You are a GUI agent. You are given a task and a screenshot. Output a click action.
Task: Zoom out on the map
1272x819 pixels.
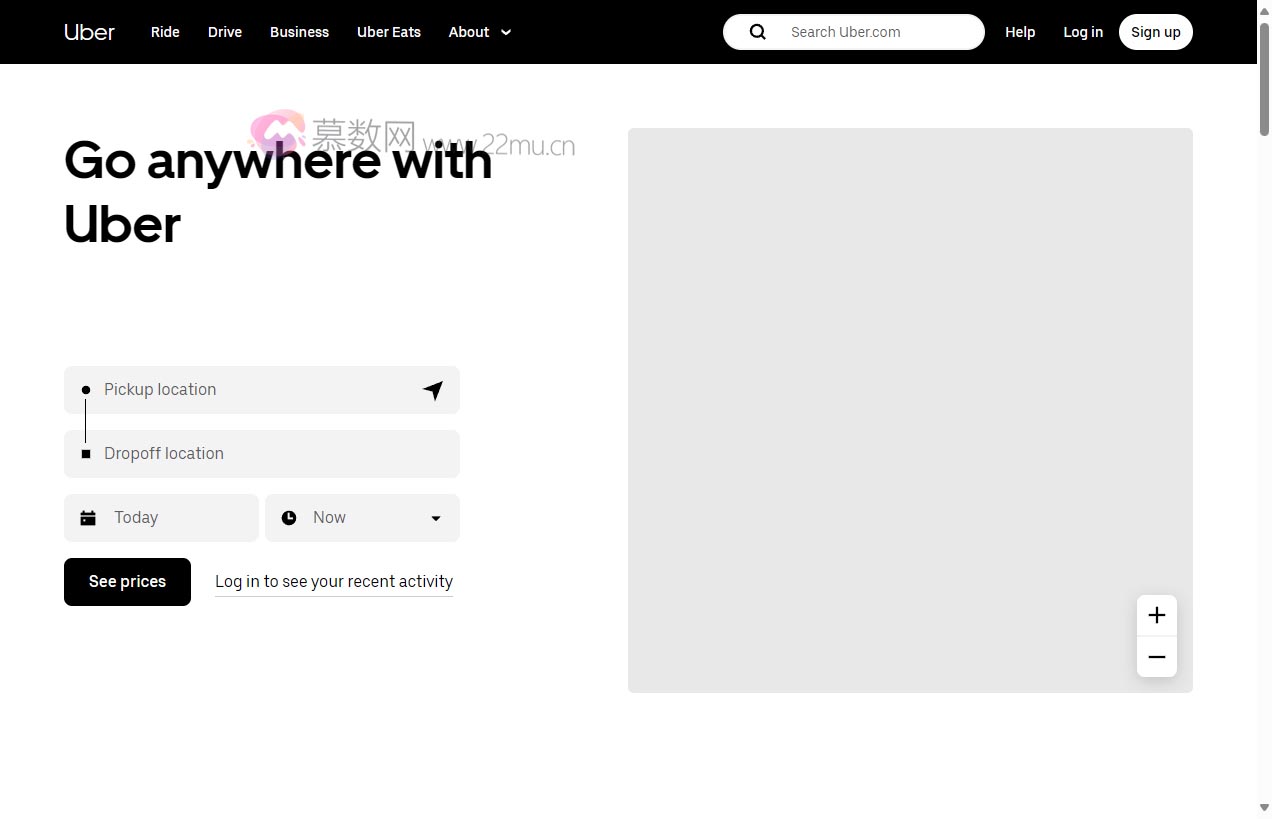point(1156,657)
